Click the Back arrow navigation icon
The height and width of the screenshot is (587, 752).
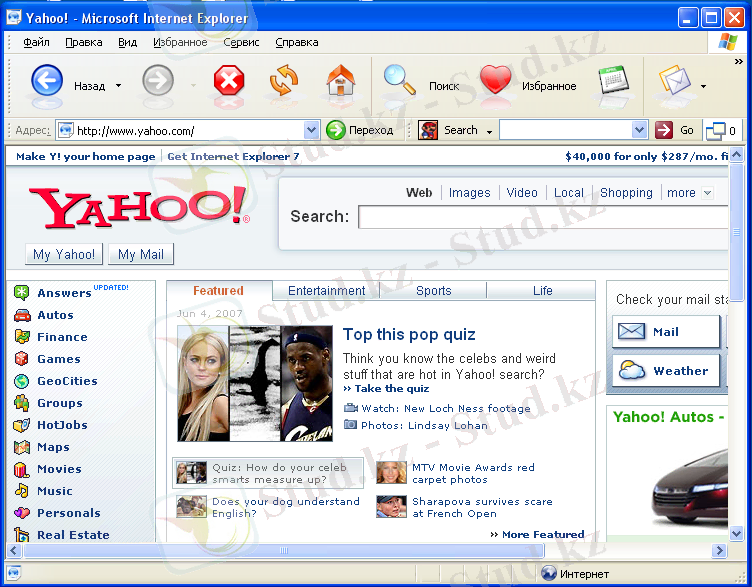pyautogui.click(x=47, y=81)
